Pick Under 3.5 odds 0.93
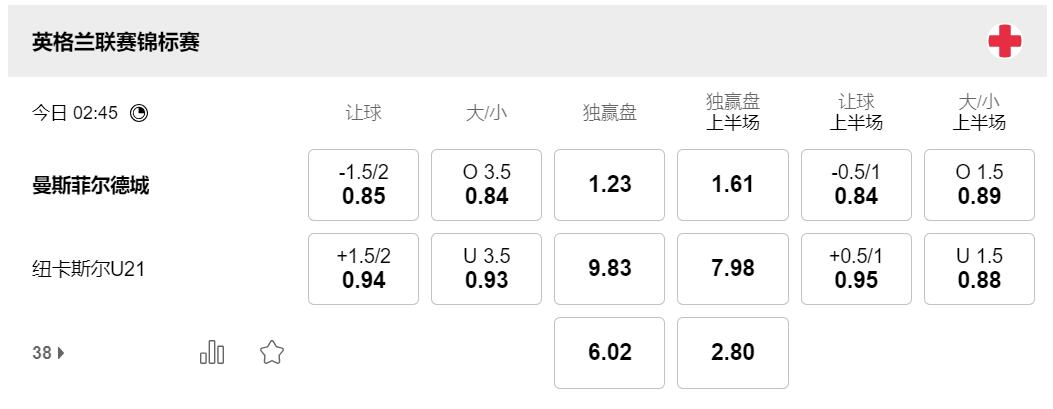The height and width of the screenshot is (409, 1053). (486, 269)
